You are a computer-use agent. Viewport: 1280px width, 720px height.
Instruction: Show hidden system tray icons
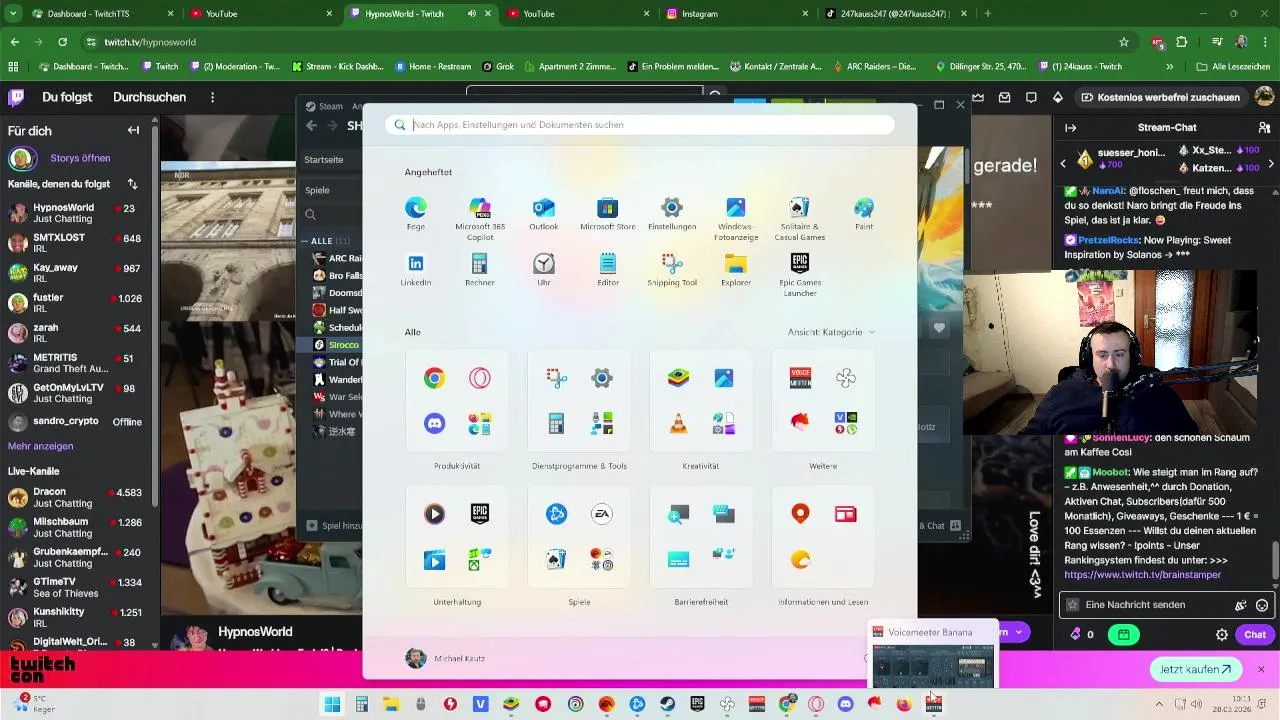point(1159,704)
